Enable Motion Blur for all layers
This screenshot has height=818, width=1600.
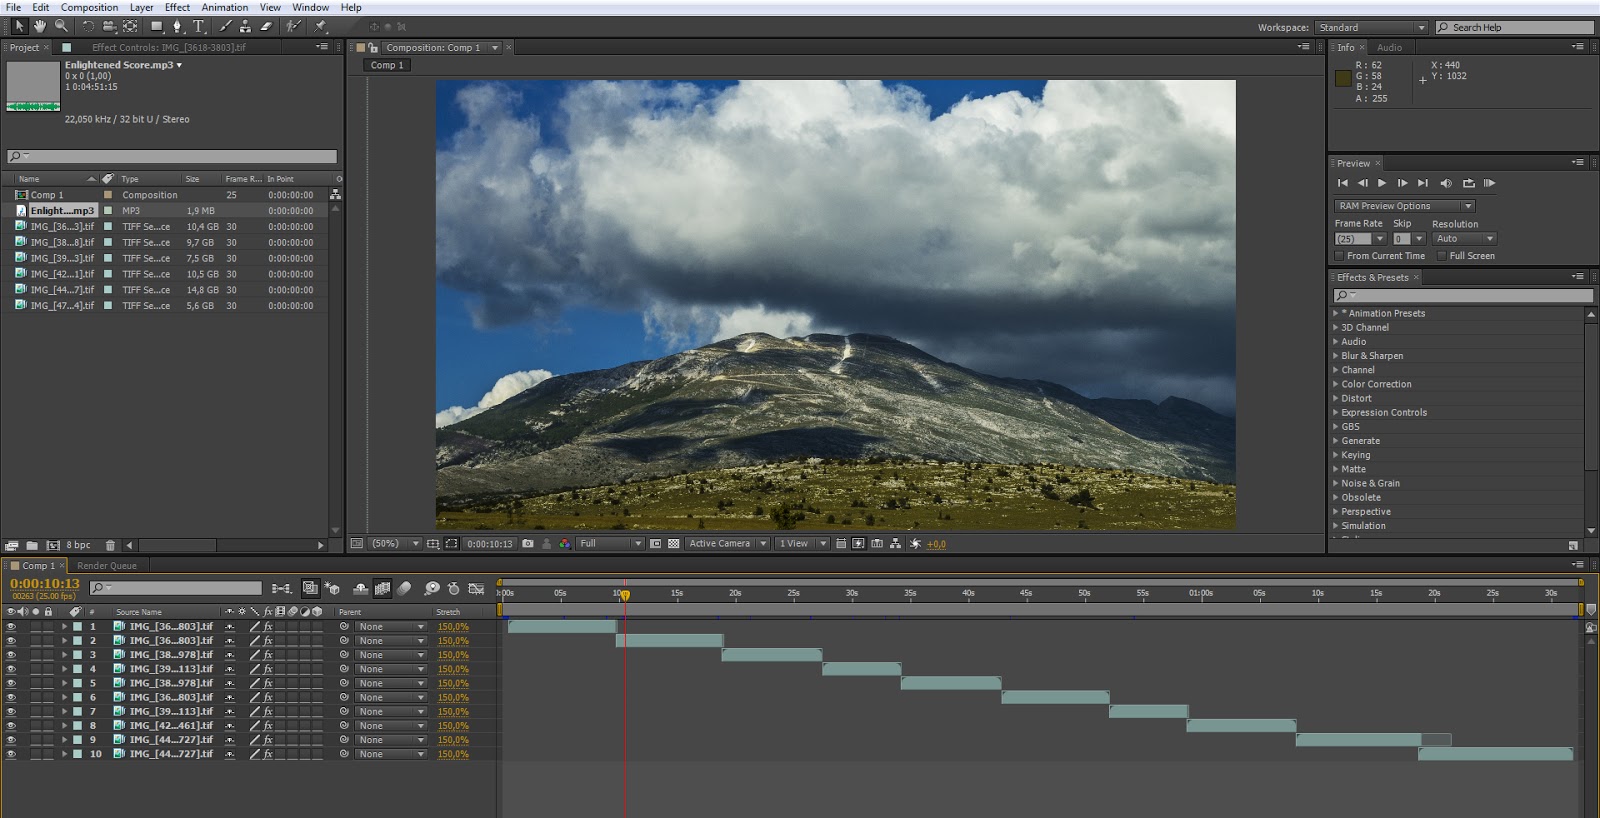(404, 589)
